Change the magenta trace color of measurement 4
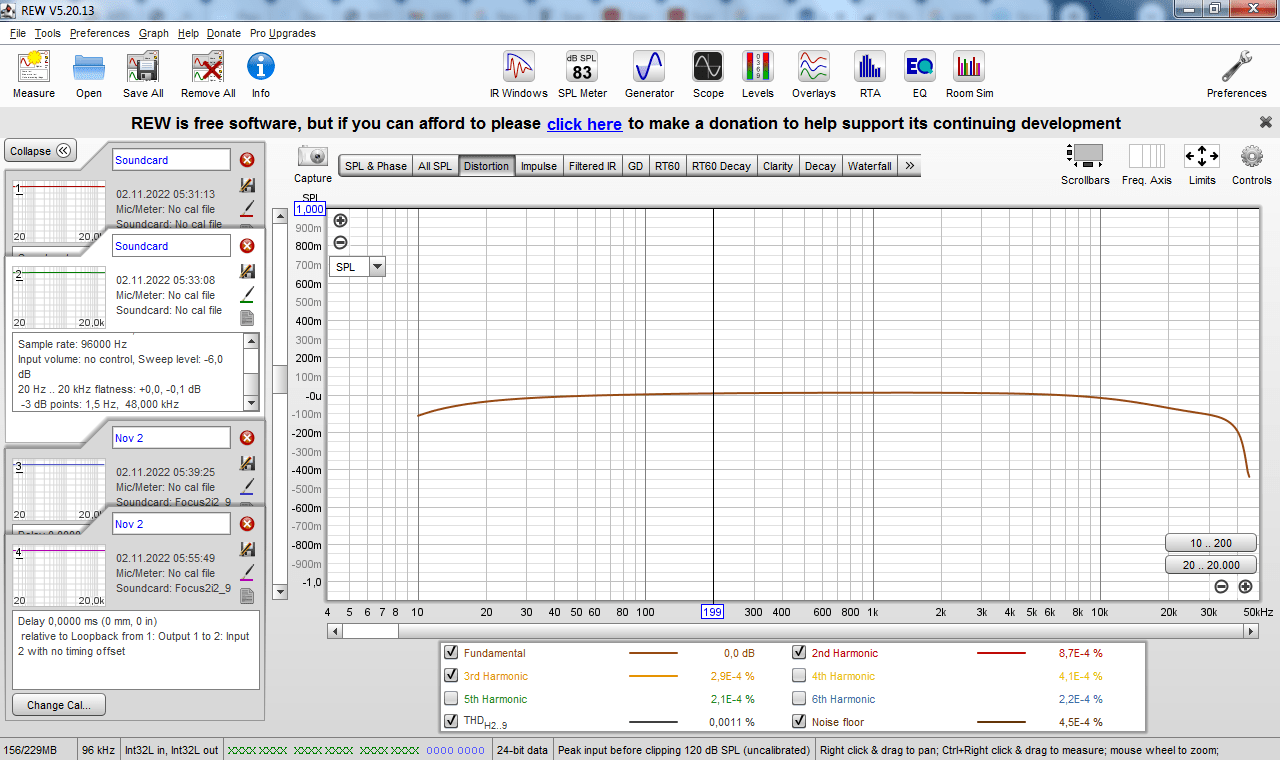This screenshot has width=1280, height=760. tap(247, 572)
